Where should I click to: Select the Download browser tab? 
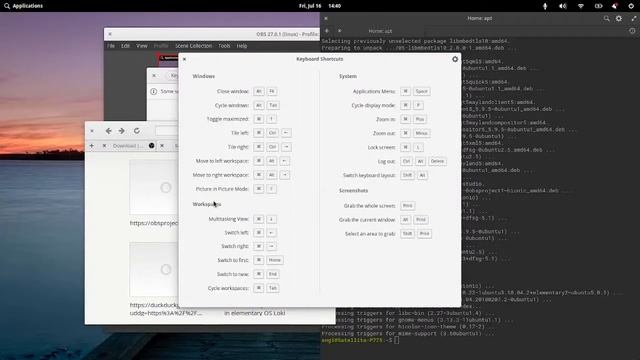(128, 146)
